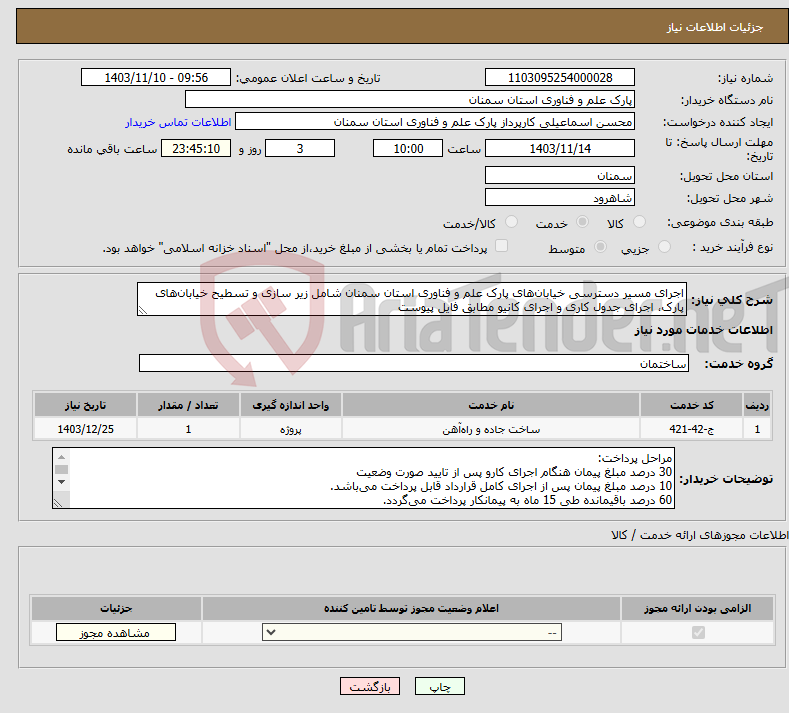This screenshot has width=789, height=713.
Task: Click the resize grip of buyer notes
Action: point(58,503)
